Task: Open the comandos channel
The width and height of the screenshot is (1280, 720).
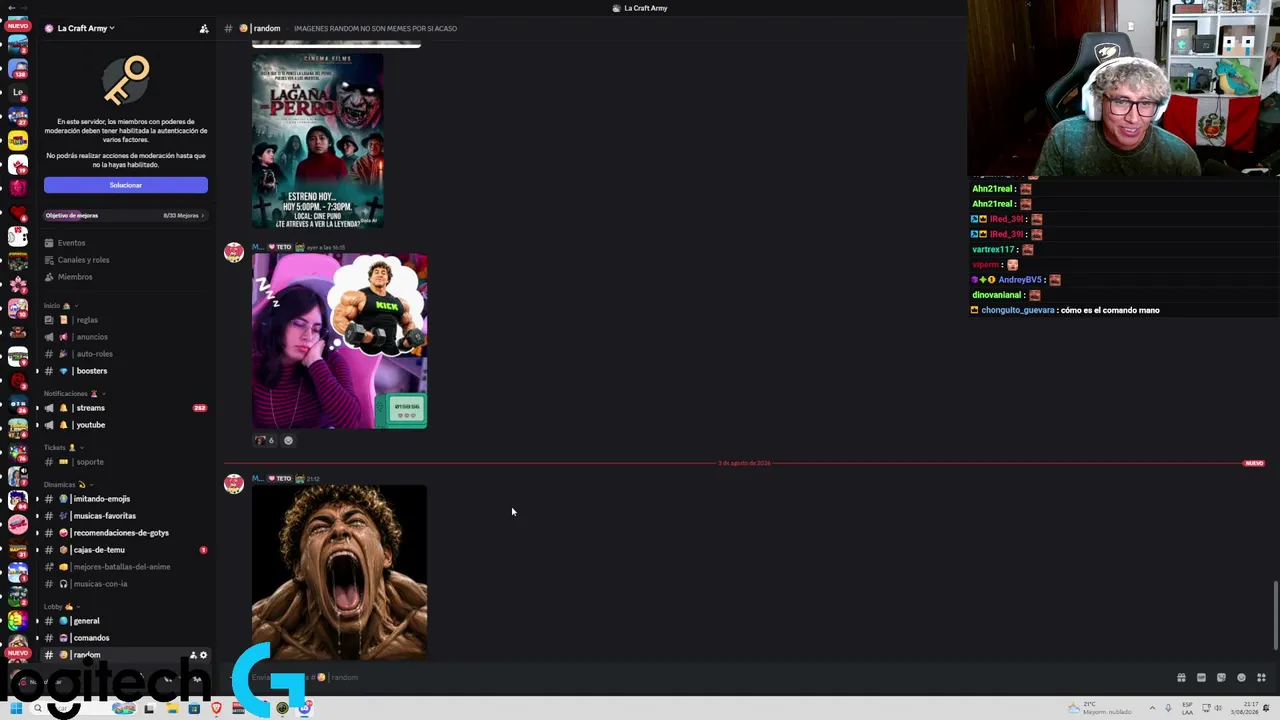Action: pyautogui.click(x=125, y=638)
